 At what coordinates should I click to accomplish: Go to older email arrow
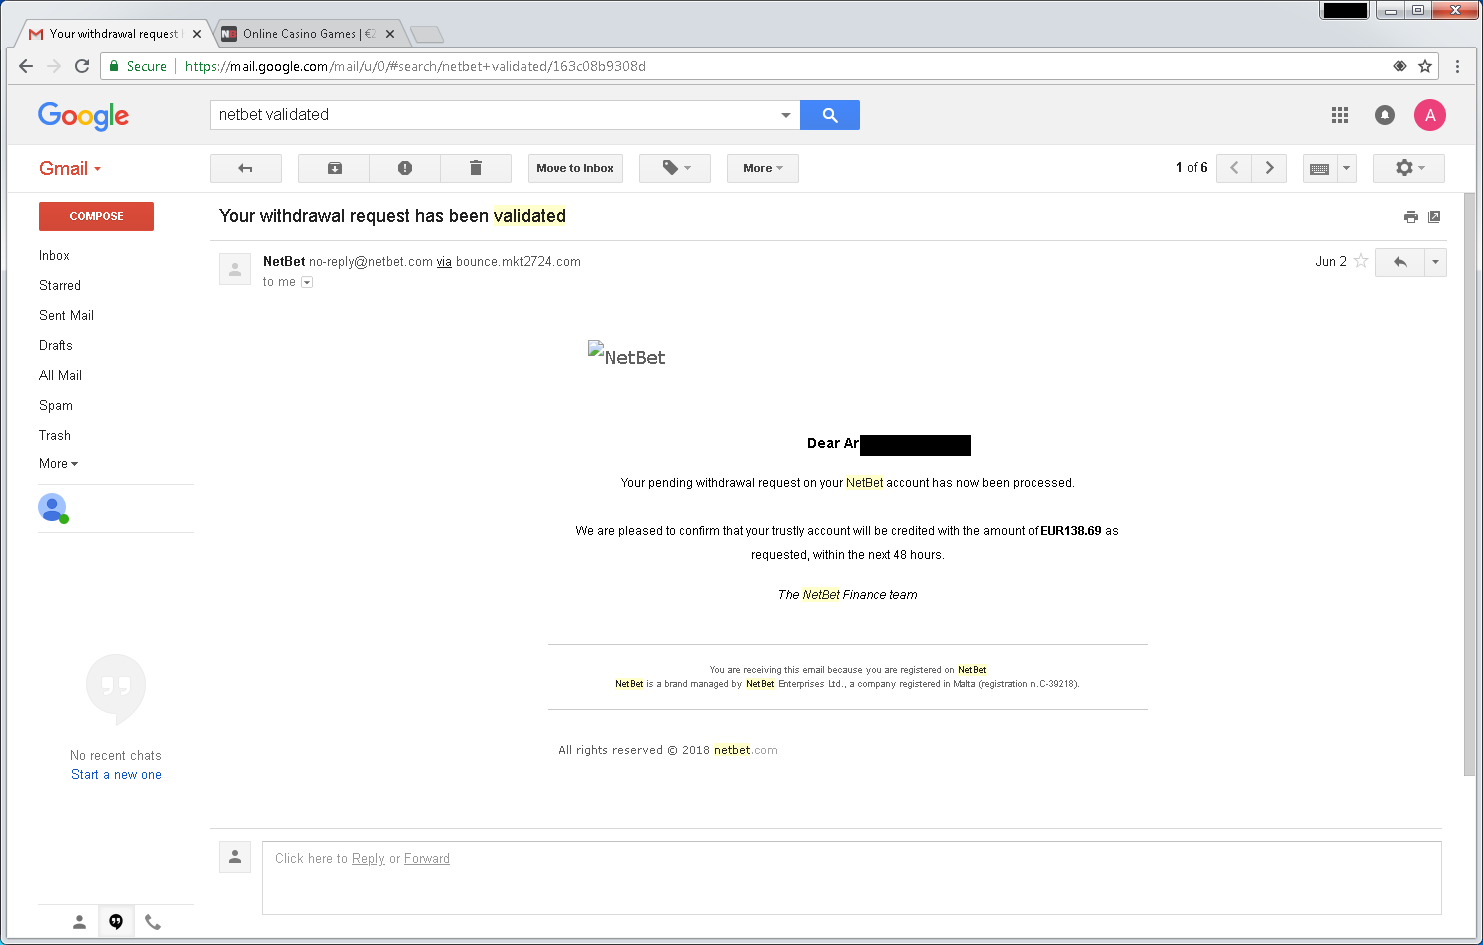[1270, 168]
